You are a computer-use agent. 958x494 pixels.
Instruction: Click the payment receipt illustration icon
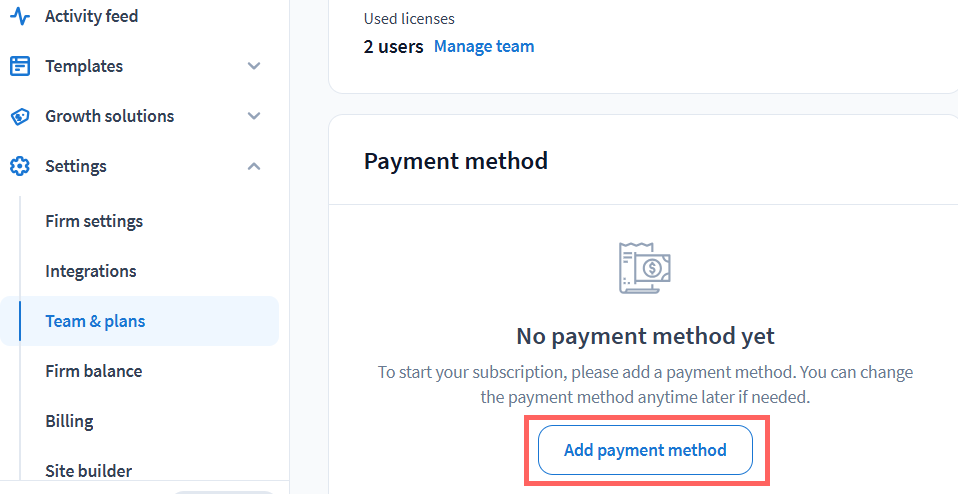point(645,268)
